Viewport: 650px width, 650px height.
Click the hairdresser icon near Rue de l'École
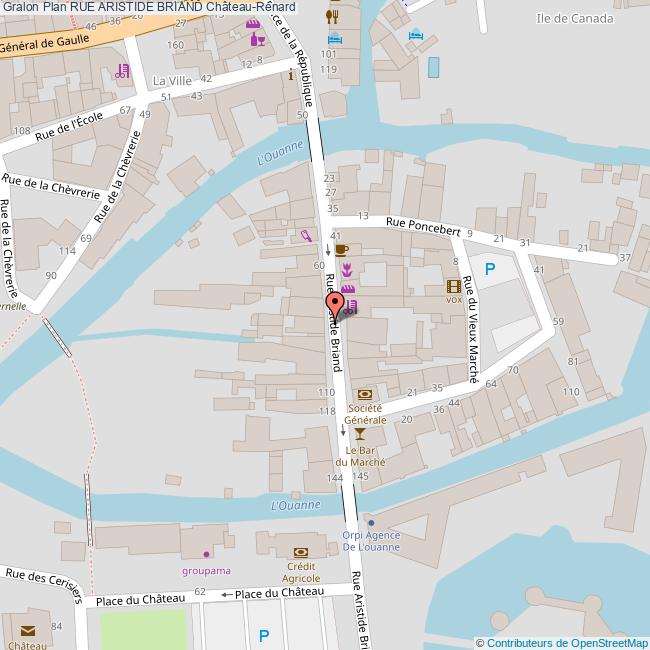[x=122, y=71]
